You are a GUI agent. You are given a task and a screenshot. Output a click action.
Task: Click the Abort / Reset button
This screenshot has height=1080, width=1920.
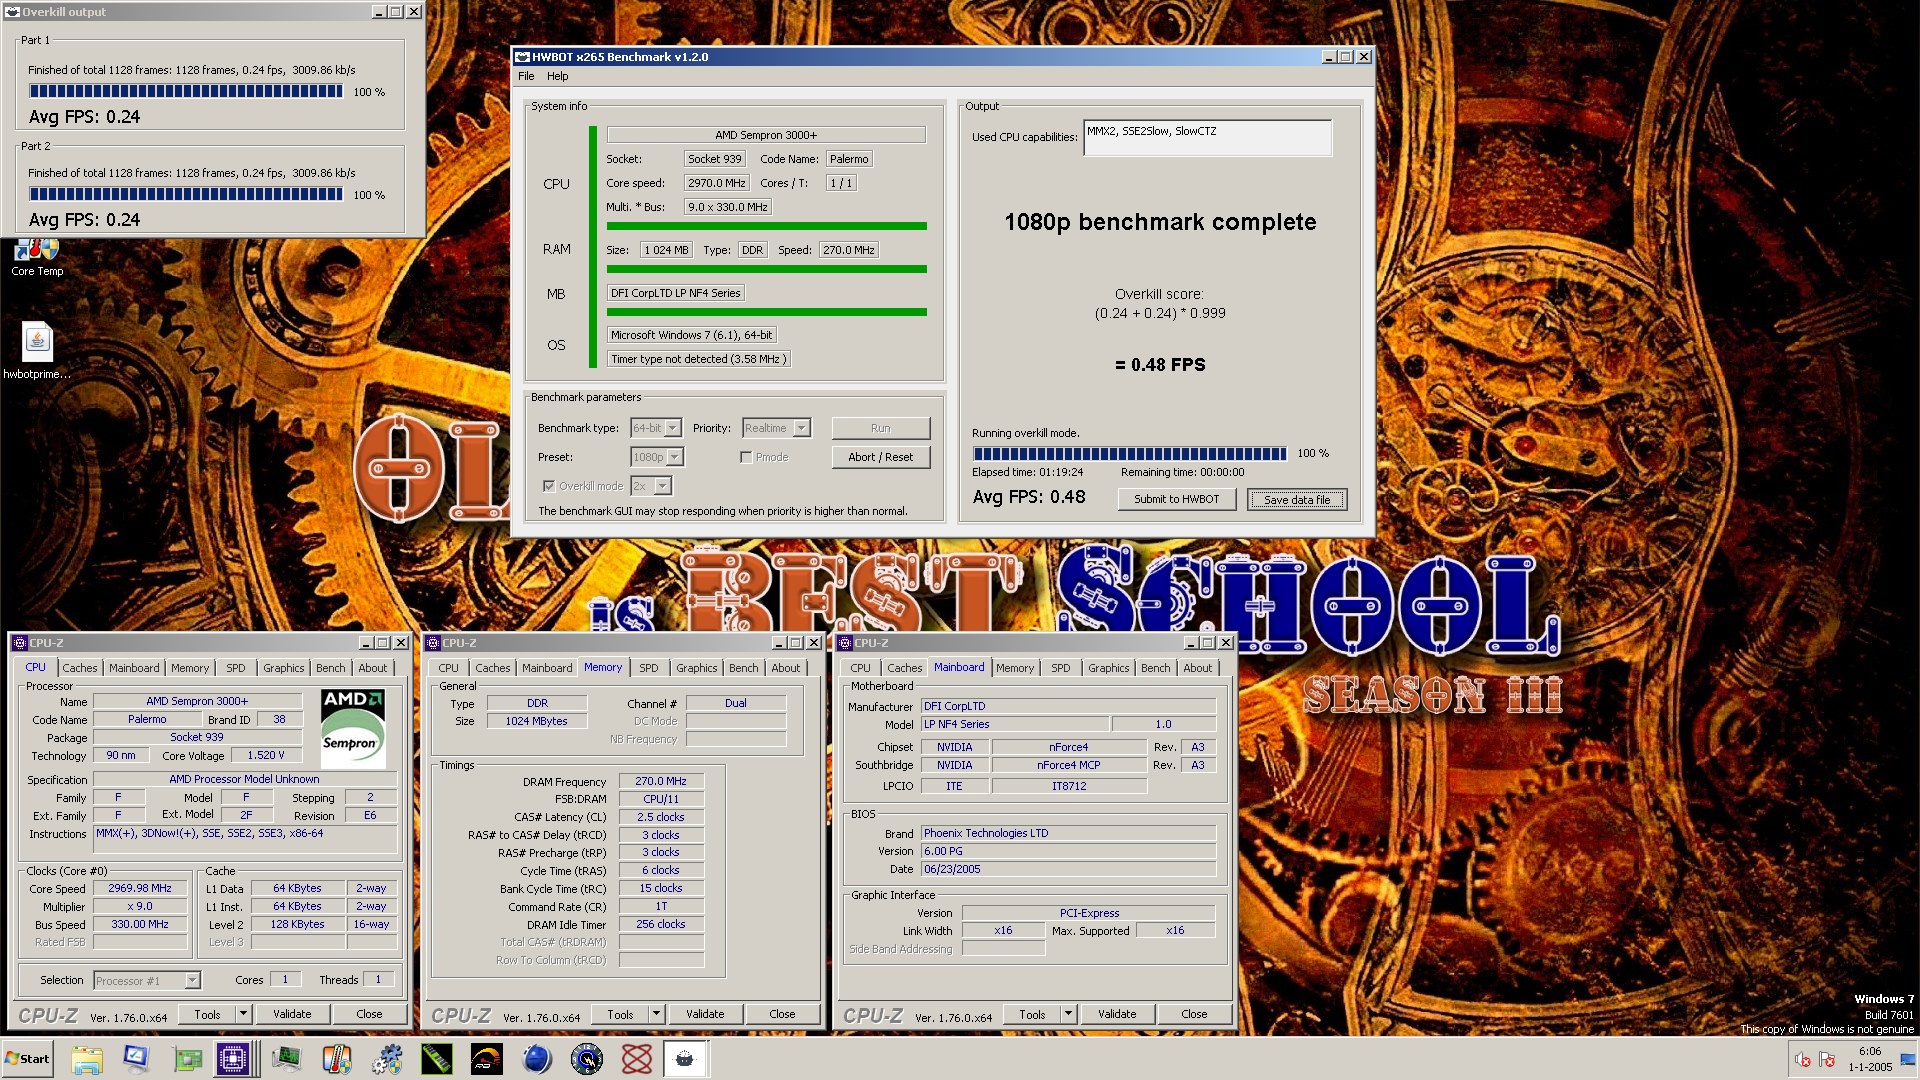coord(880,457)
